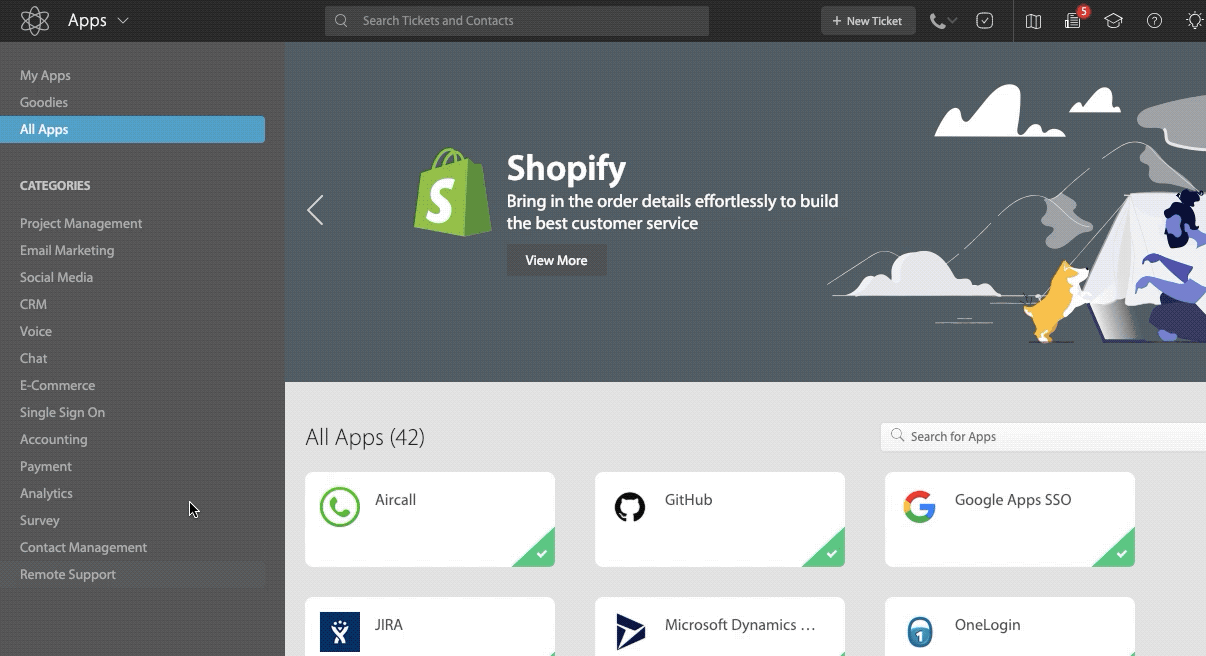Screen dimensions: 1206x656
Task: Focus the Search Tickets and Contacts field
Action: pos(517,21)
